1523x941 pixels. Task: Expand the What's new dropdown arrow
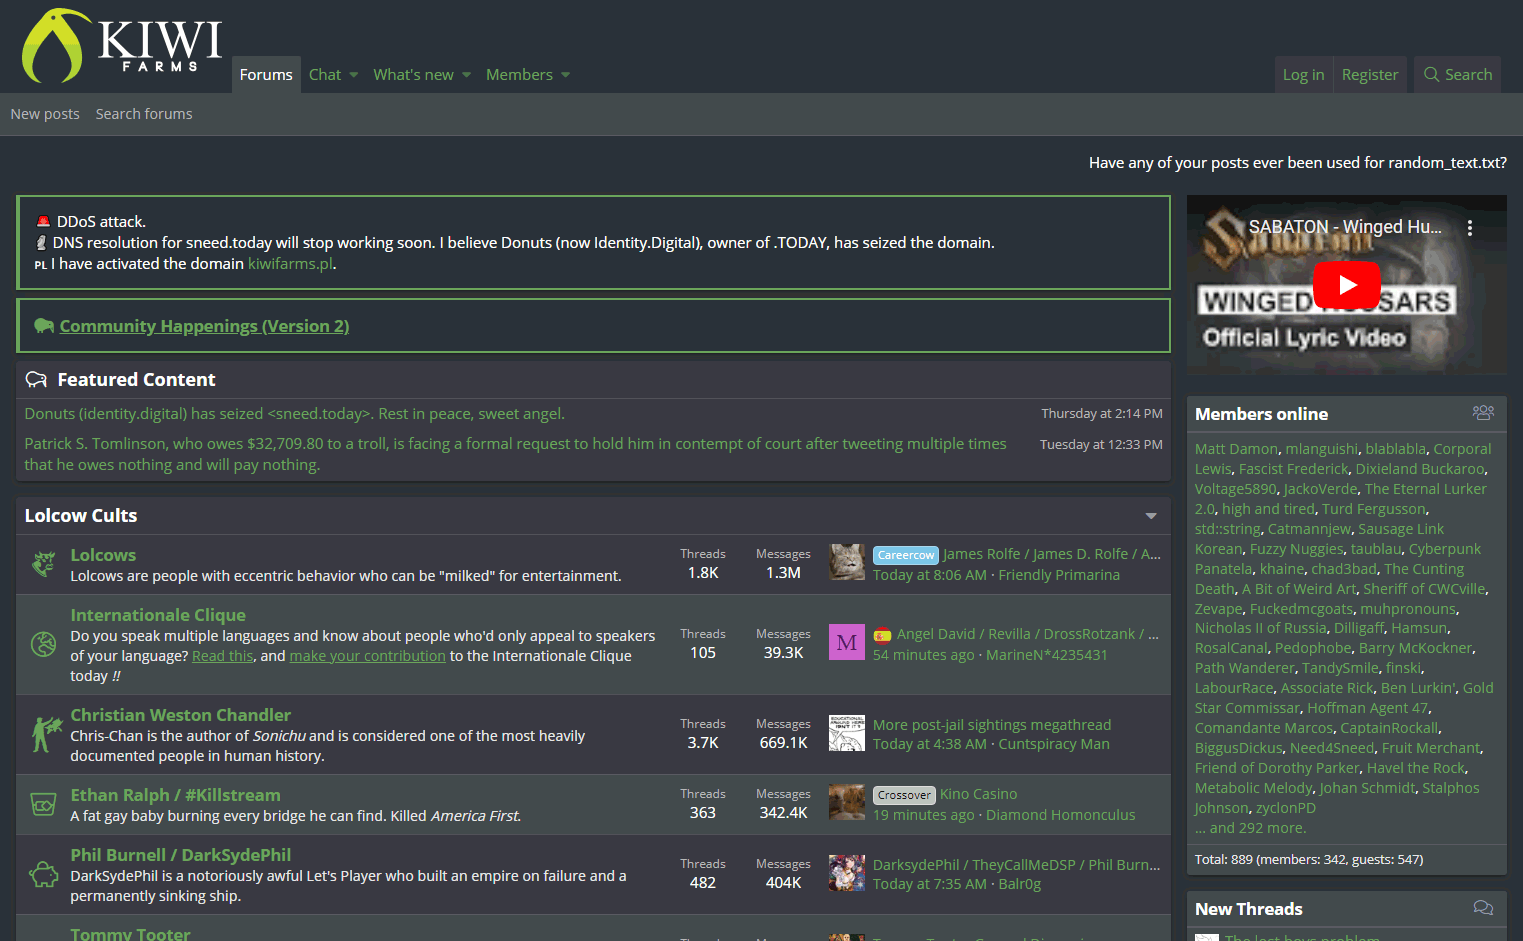coord(466,75)
